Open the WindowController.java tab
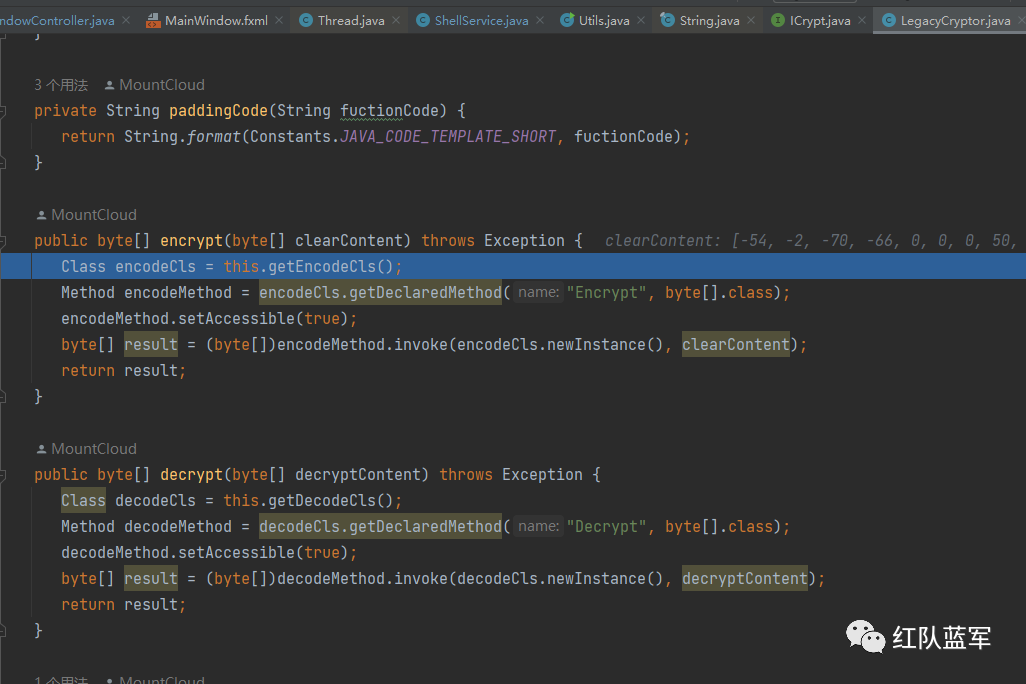This screenshot has height=684, width=1026. [x=57, y=20]
